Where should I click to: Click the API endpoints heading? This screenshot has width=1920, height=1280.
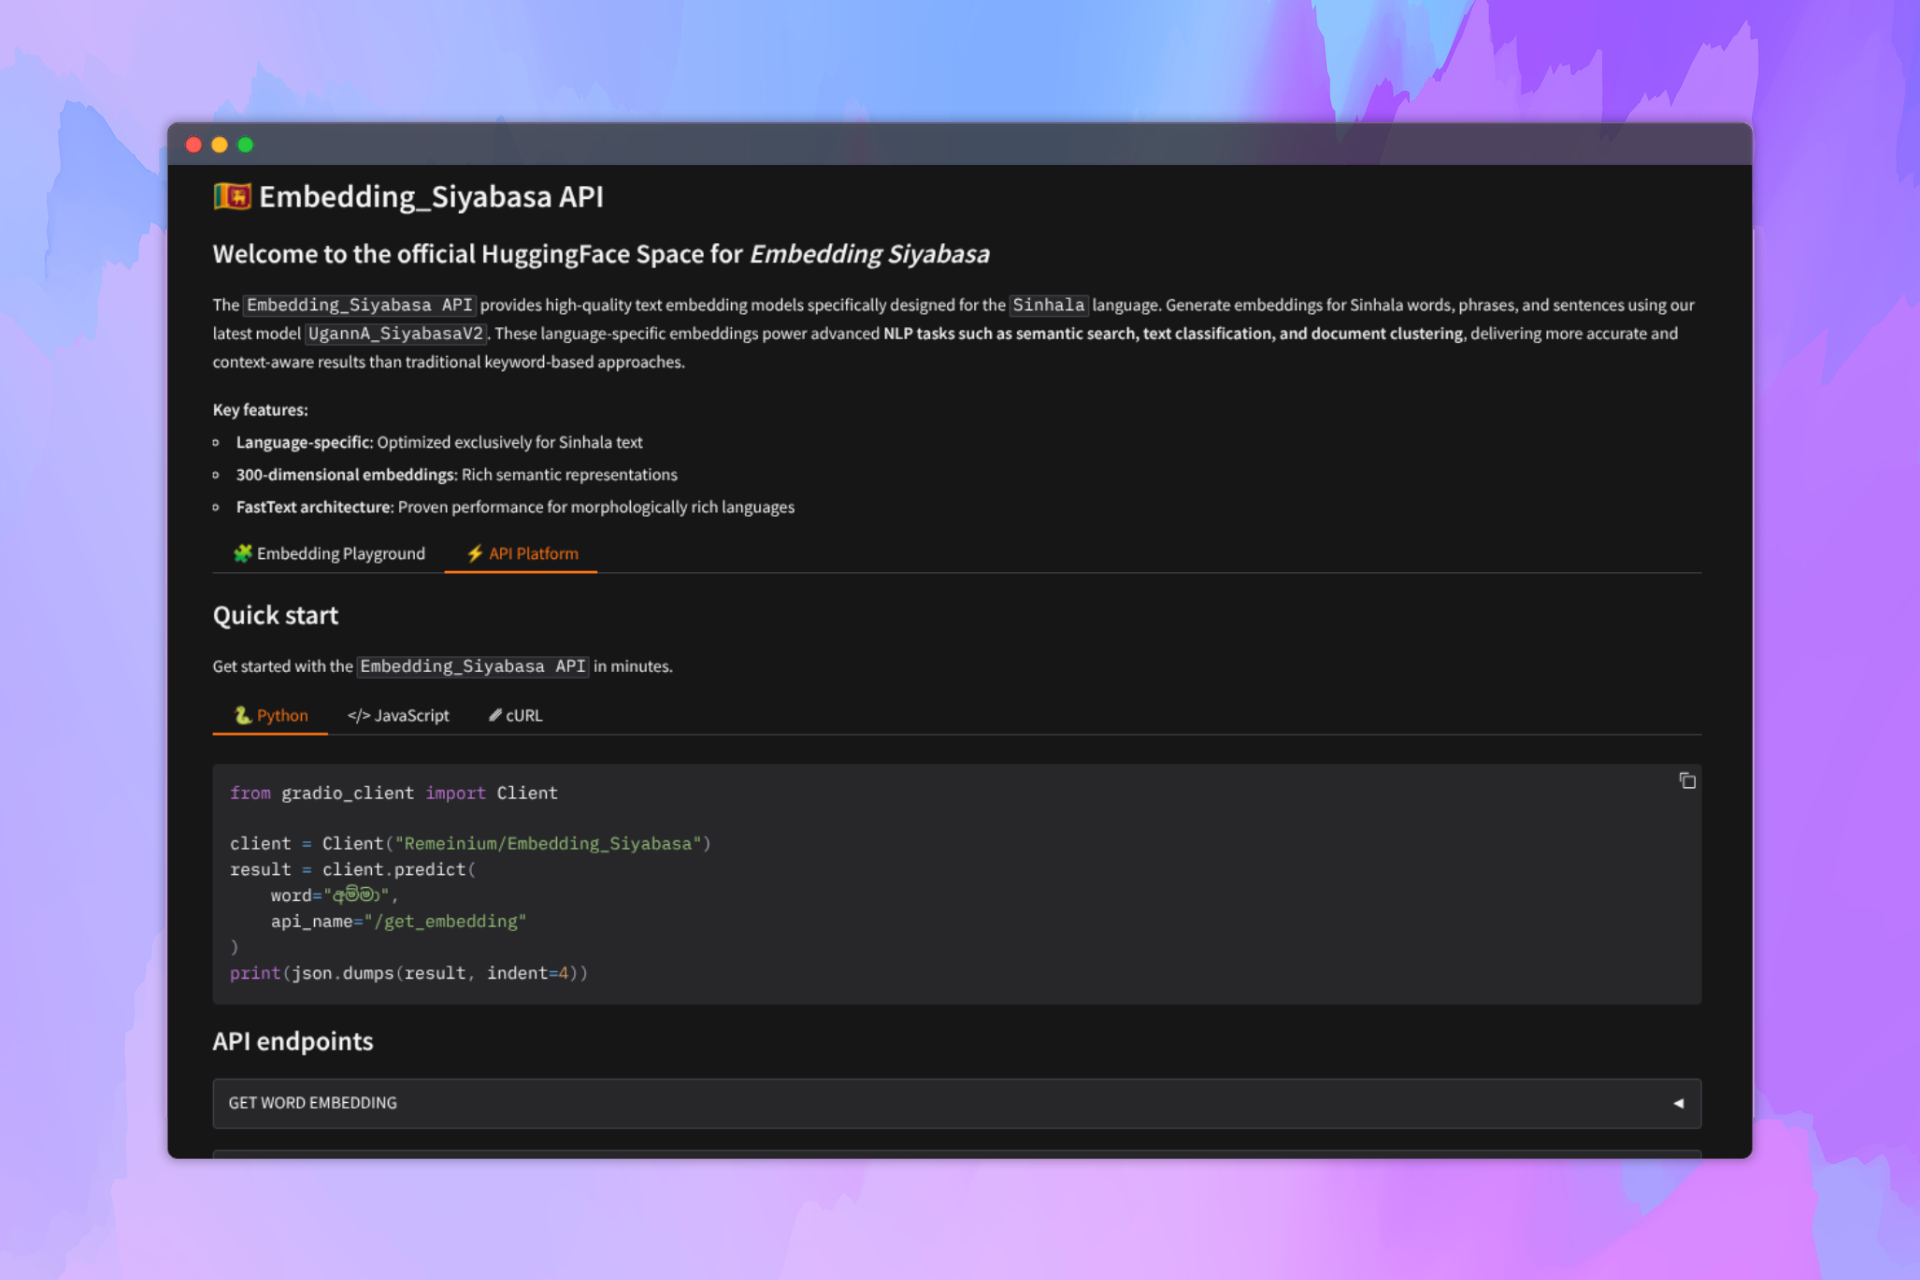(x=293, y=1042)
